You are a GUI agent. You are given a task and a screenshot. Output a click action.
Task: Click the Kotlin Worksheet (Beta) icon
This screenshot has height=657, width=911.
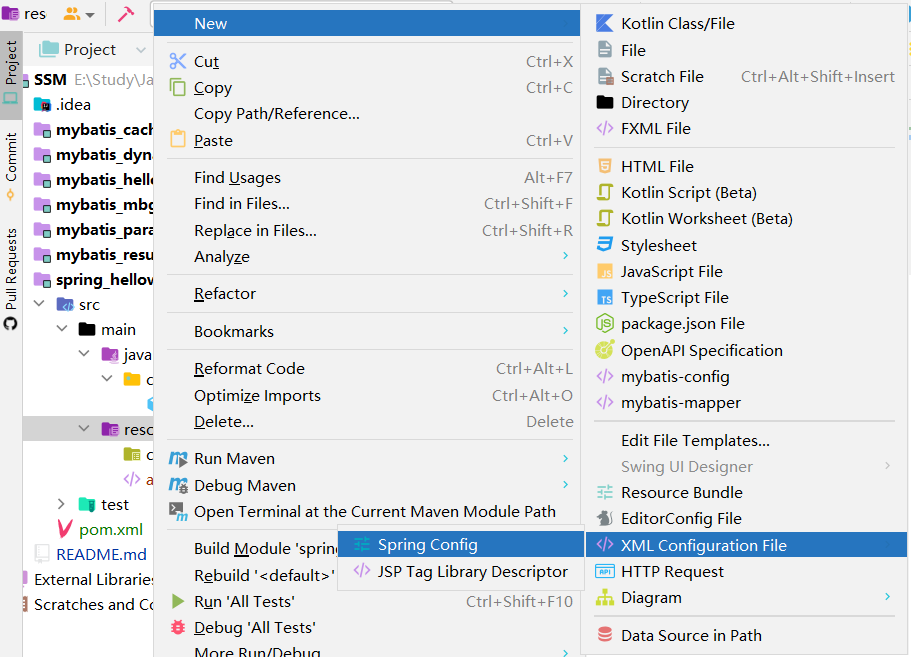[x=605, y=218]
